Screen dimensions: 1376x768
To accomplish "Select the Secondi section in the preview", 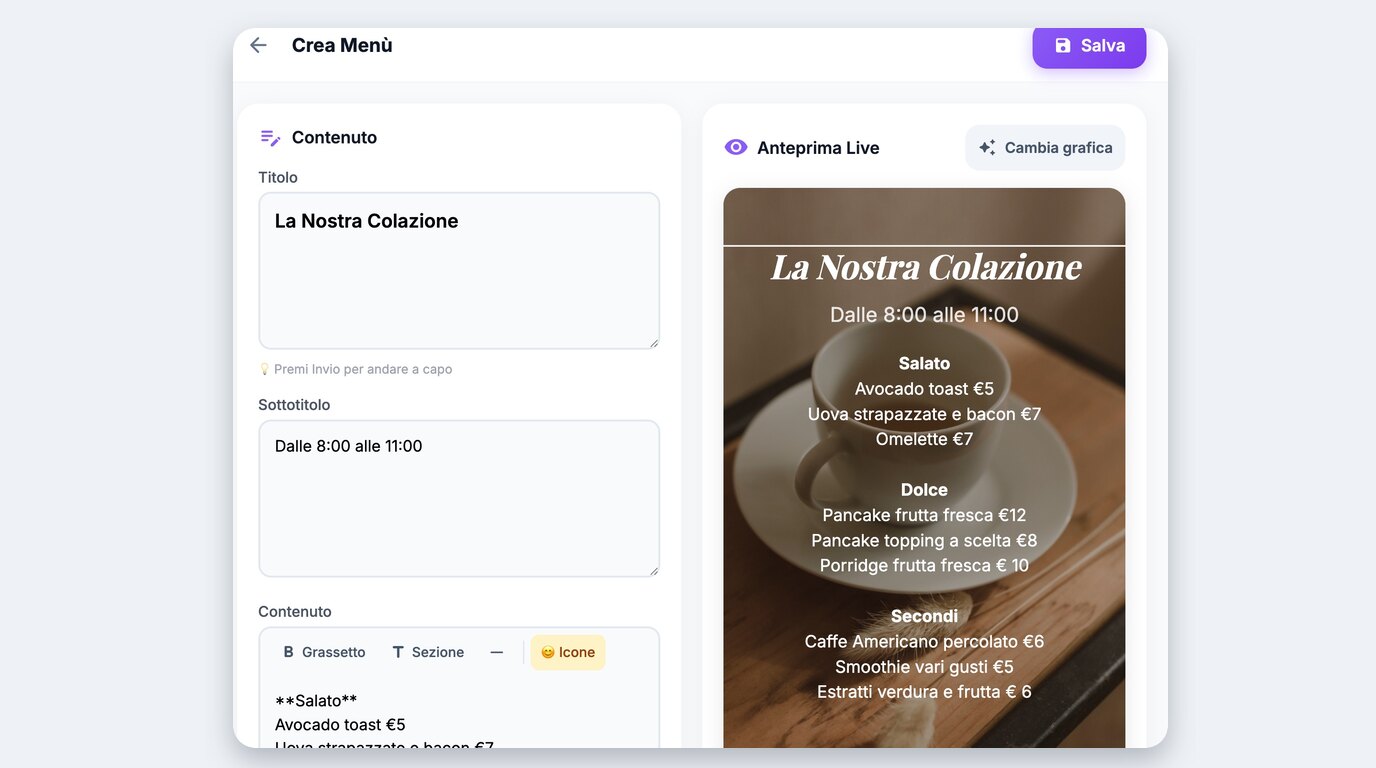I will click(924, 616).
